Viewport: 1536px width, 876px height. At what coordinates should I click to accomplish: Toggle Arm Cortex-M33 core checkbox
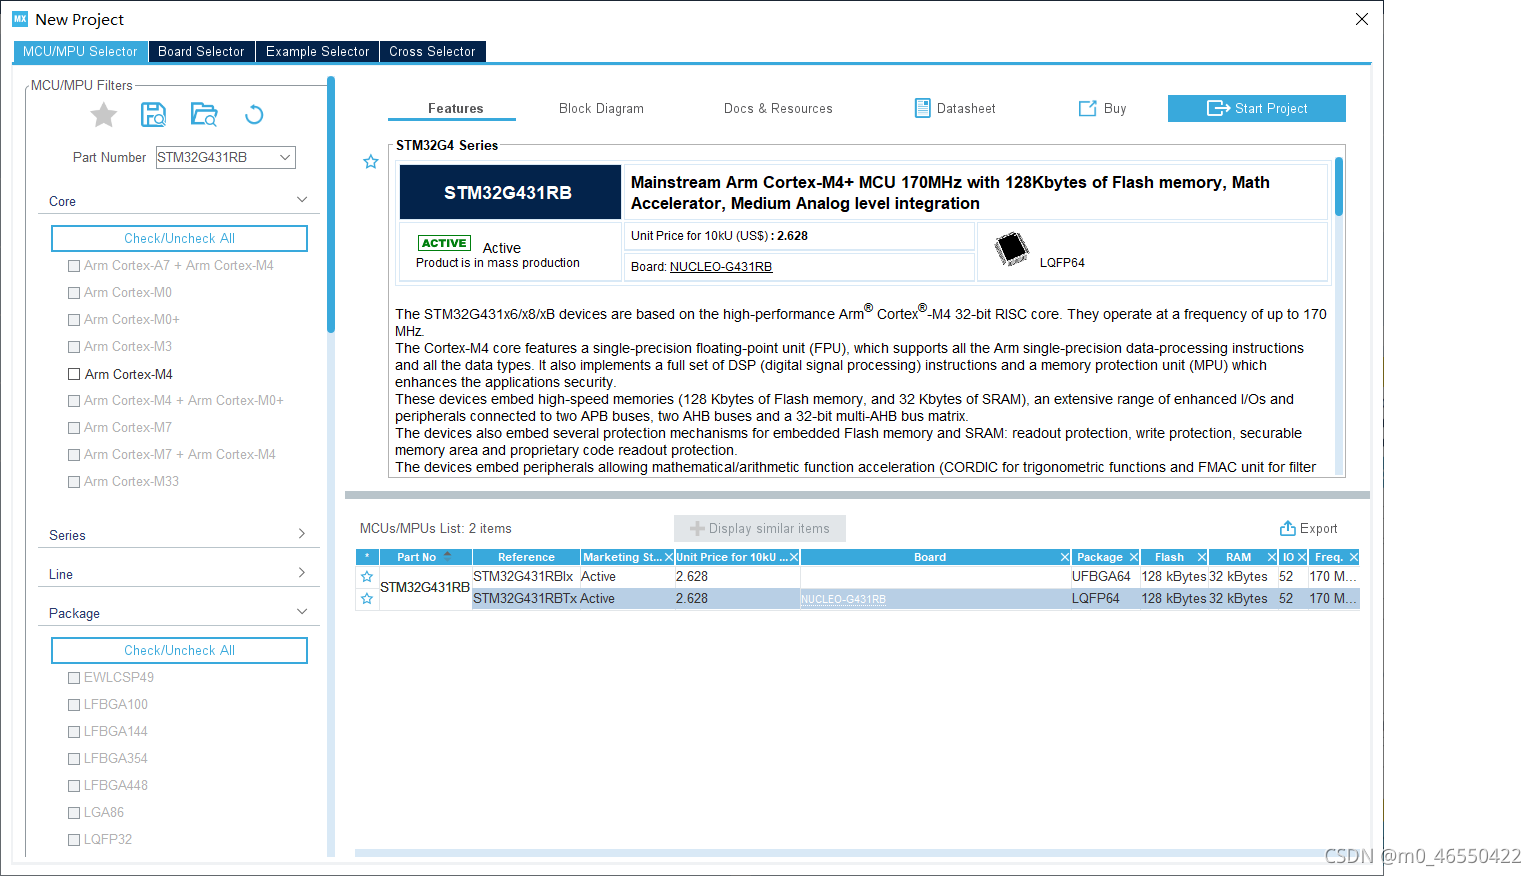[74, 482]
